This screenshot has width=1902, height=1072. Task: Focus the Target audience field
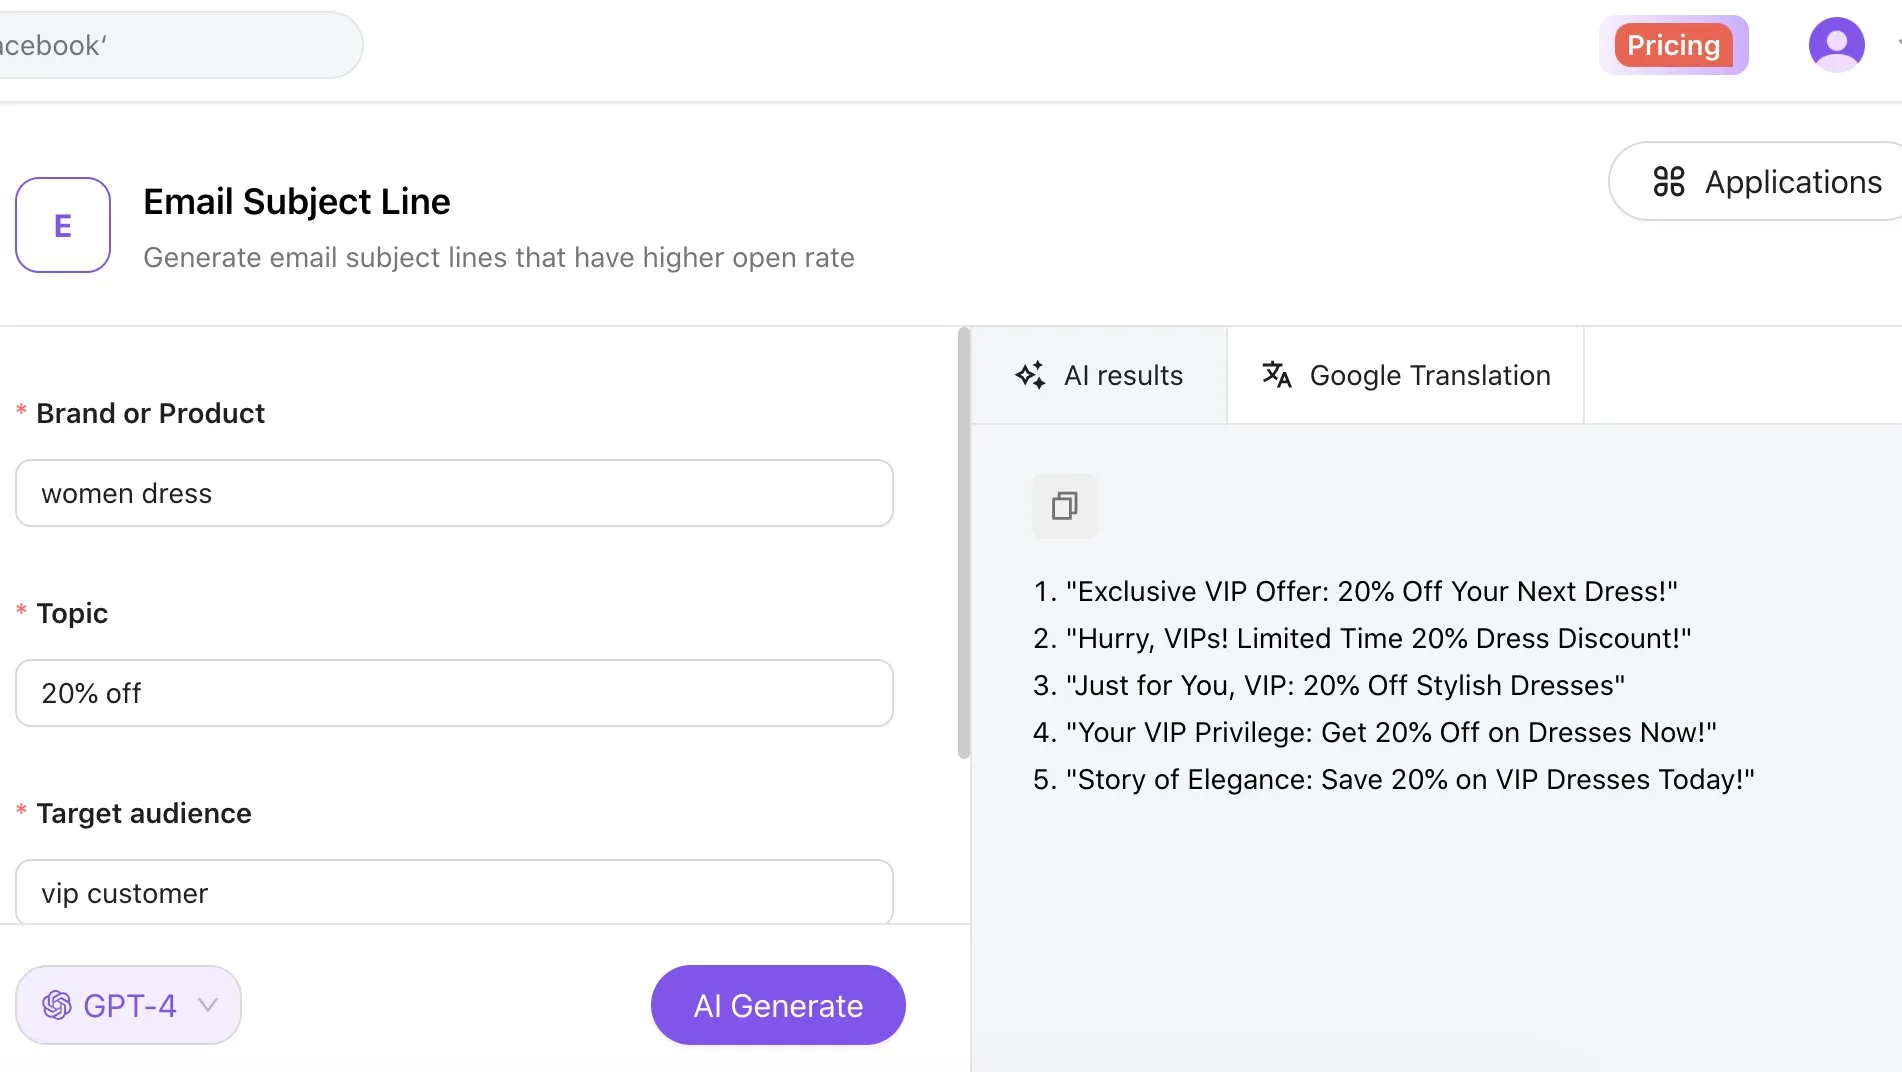click(453, 893)
